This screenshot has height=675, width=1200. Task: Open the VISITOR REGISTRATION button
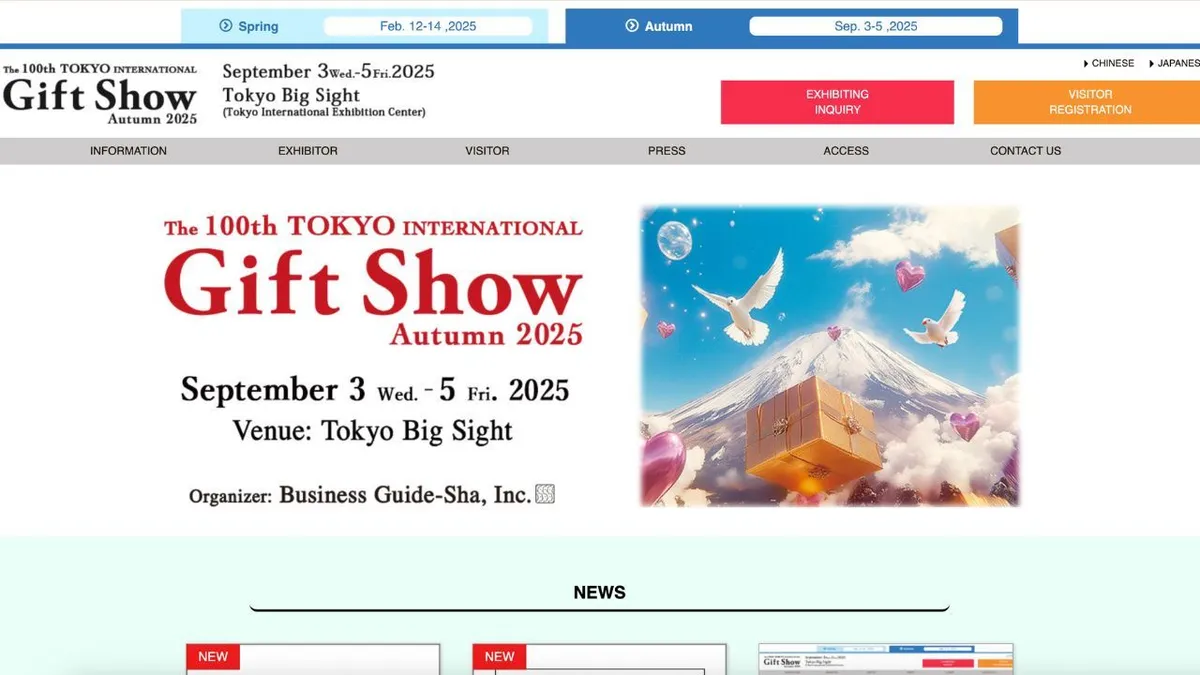(1087, 102)
